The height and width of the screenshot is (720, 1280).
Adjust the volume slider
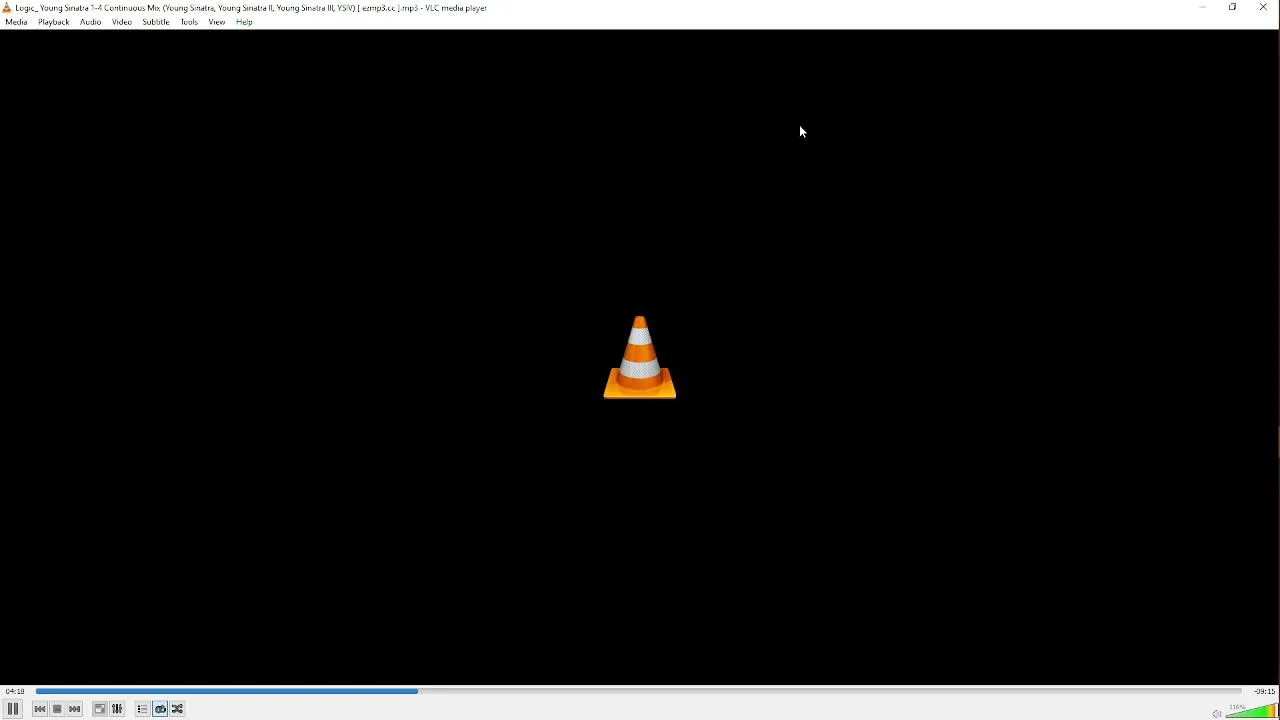coord(1252,711)
